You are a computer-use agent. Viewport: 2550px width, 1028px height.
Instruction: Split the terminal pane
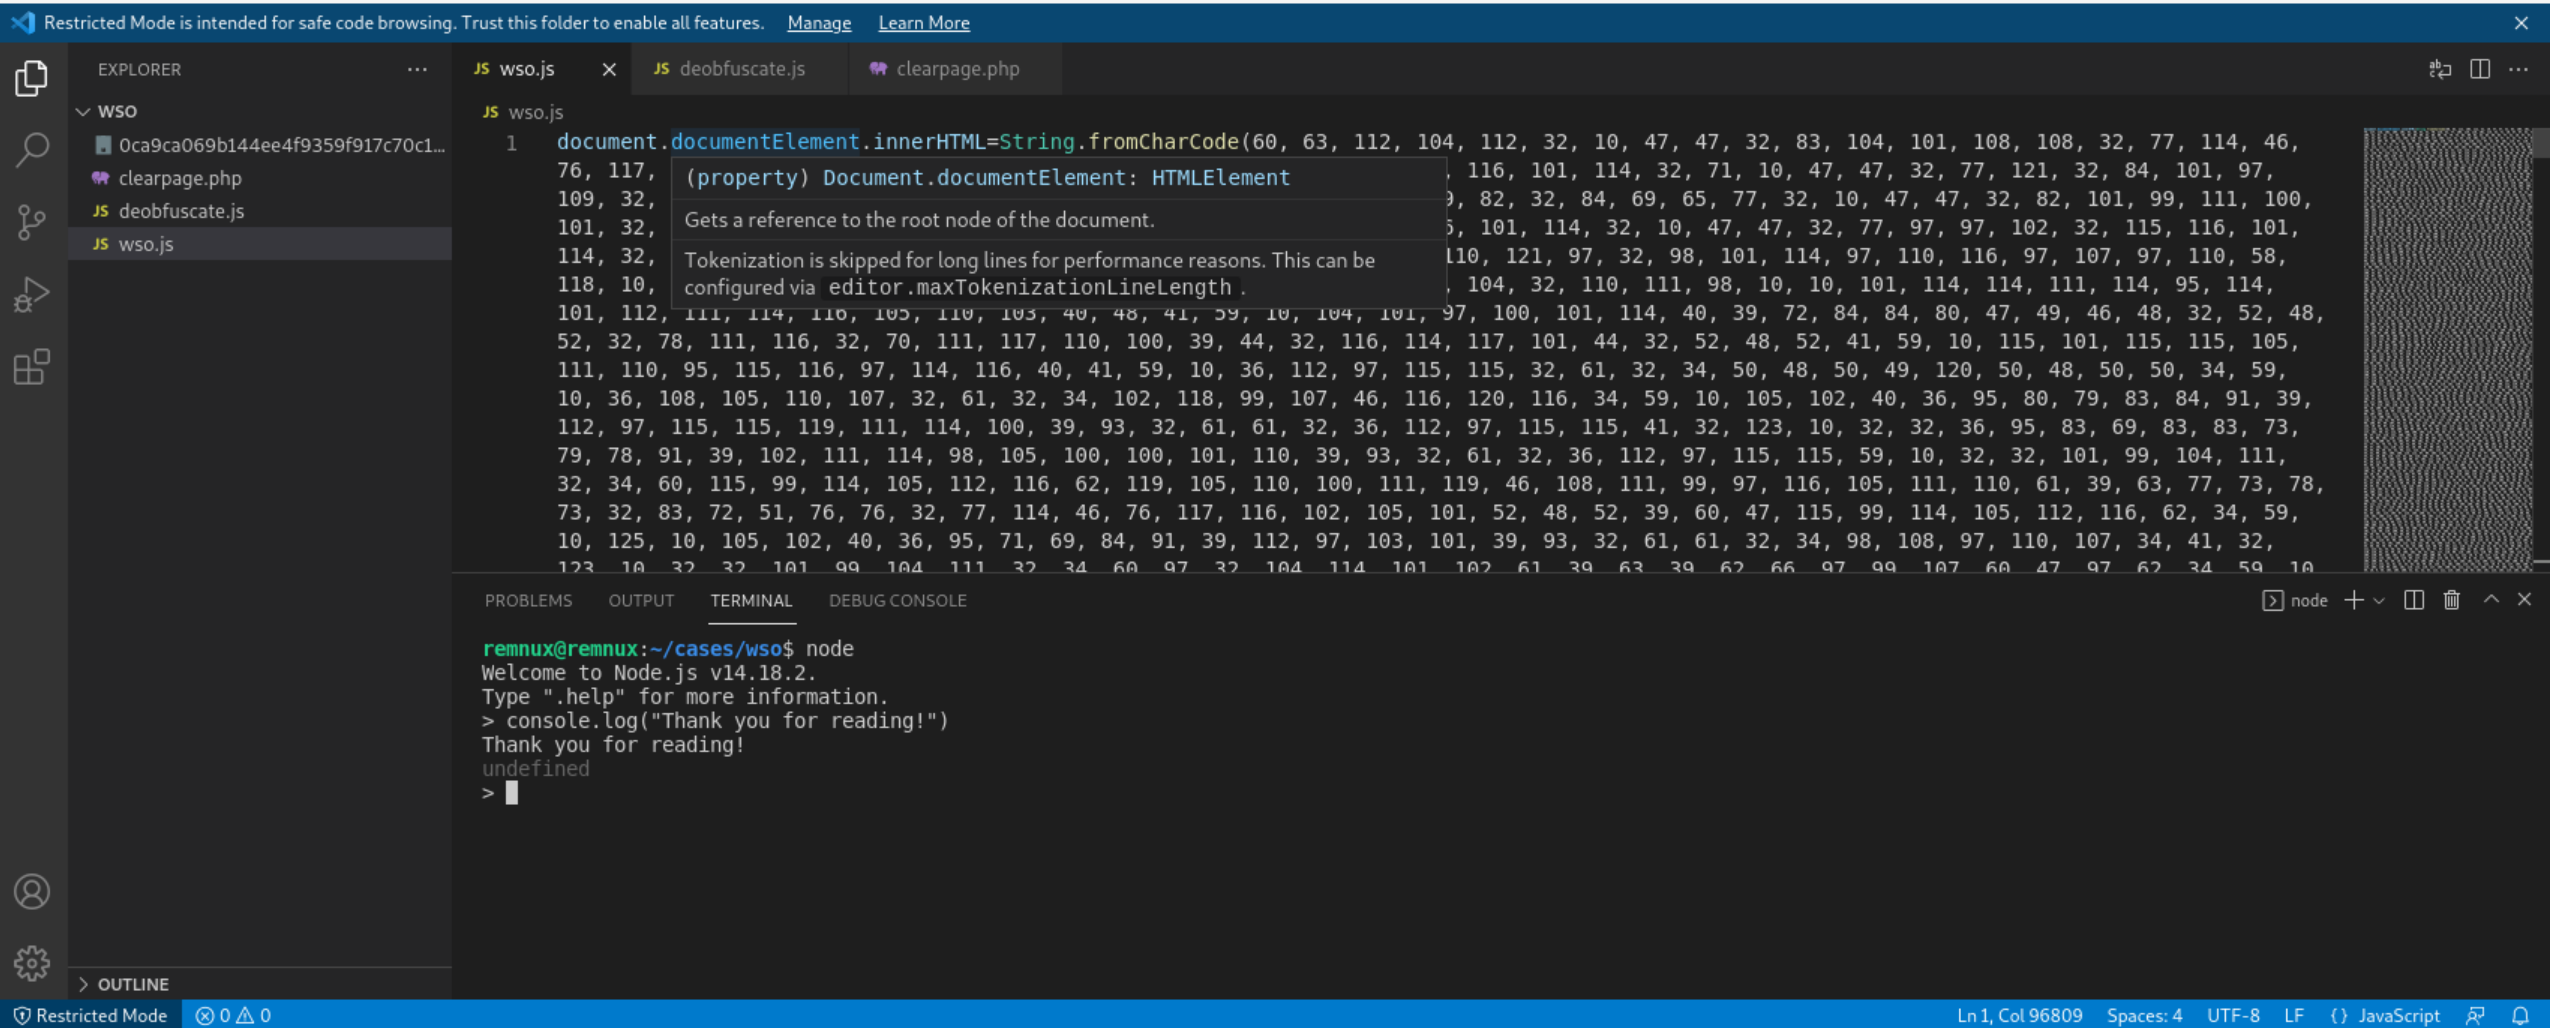[x=2414, y=599]
